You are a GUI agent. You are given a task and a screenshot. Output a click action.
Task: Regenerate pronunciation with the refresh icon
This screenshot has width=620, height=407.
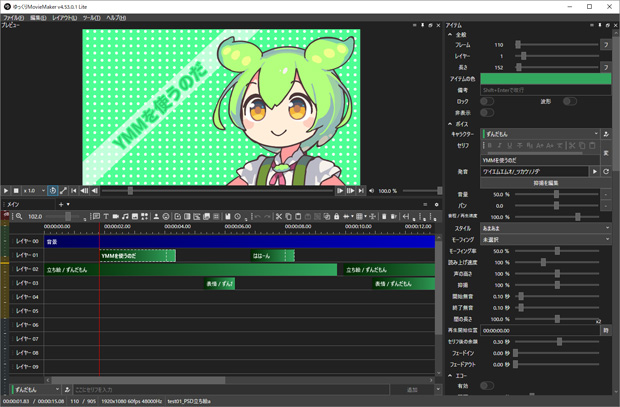coord(606,171)
